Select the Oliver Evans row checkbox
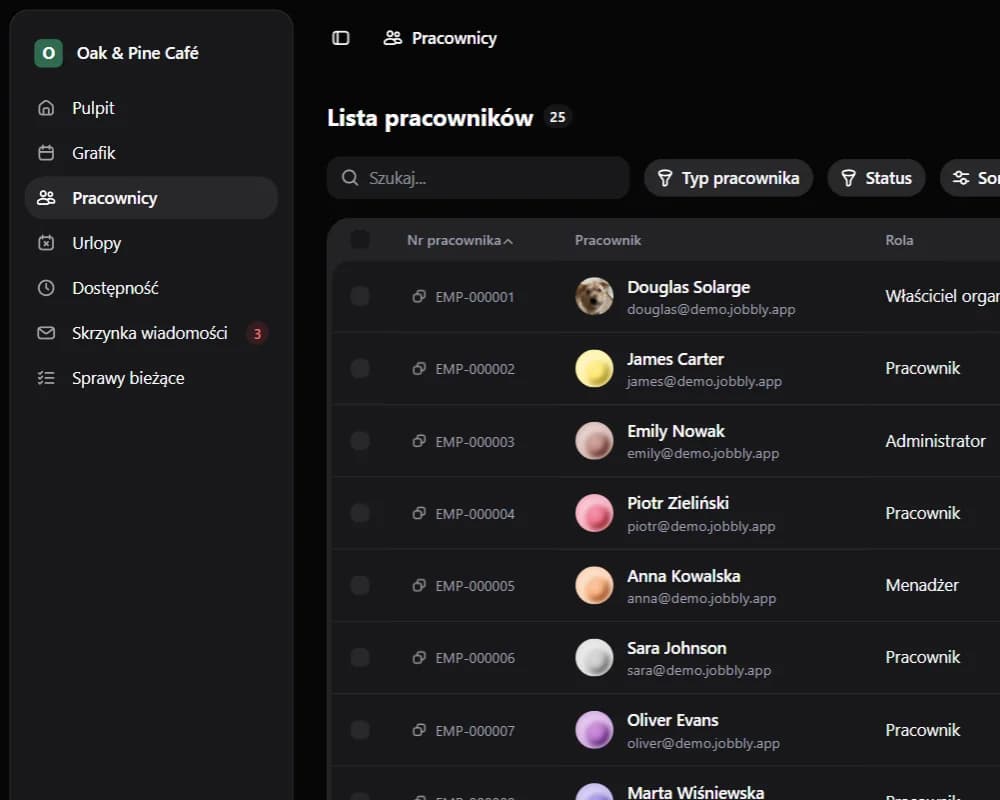This screenshot has height=800, width=1000. 360,730
